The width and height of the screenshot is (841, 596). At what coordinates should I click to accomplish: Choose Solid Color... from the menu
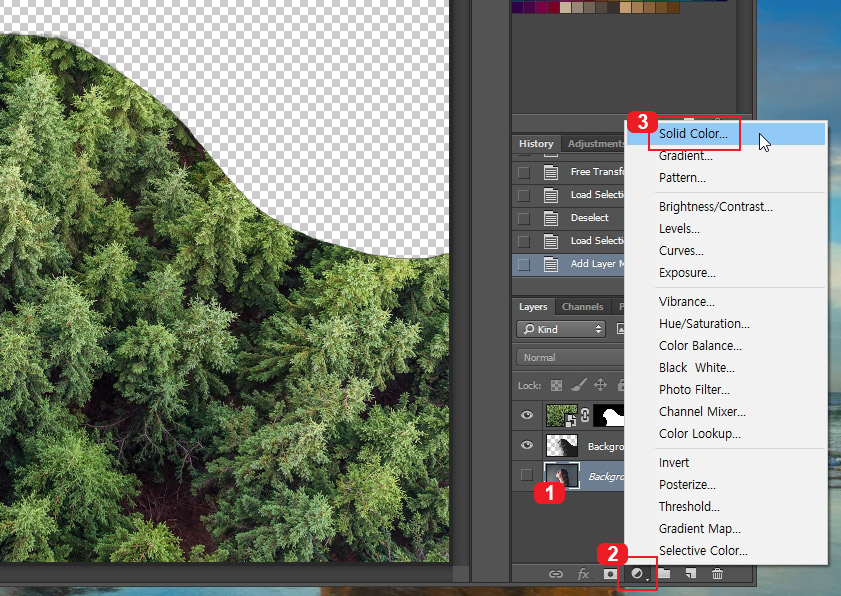coord(726,134)
